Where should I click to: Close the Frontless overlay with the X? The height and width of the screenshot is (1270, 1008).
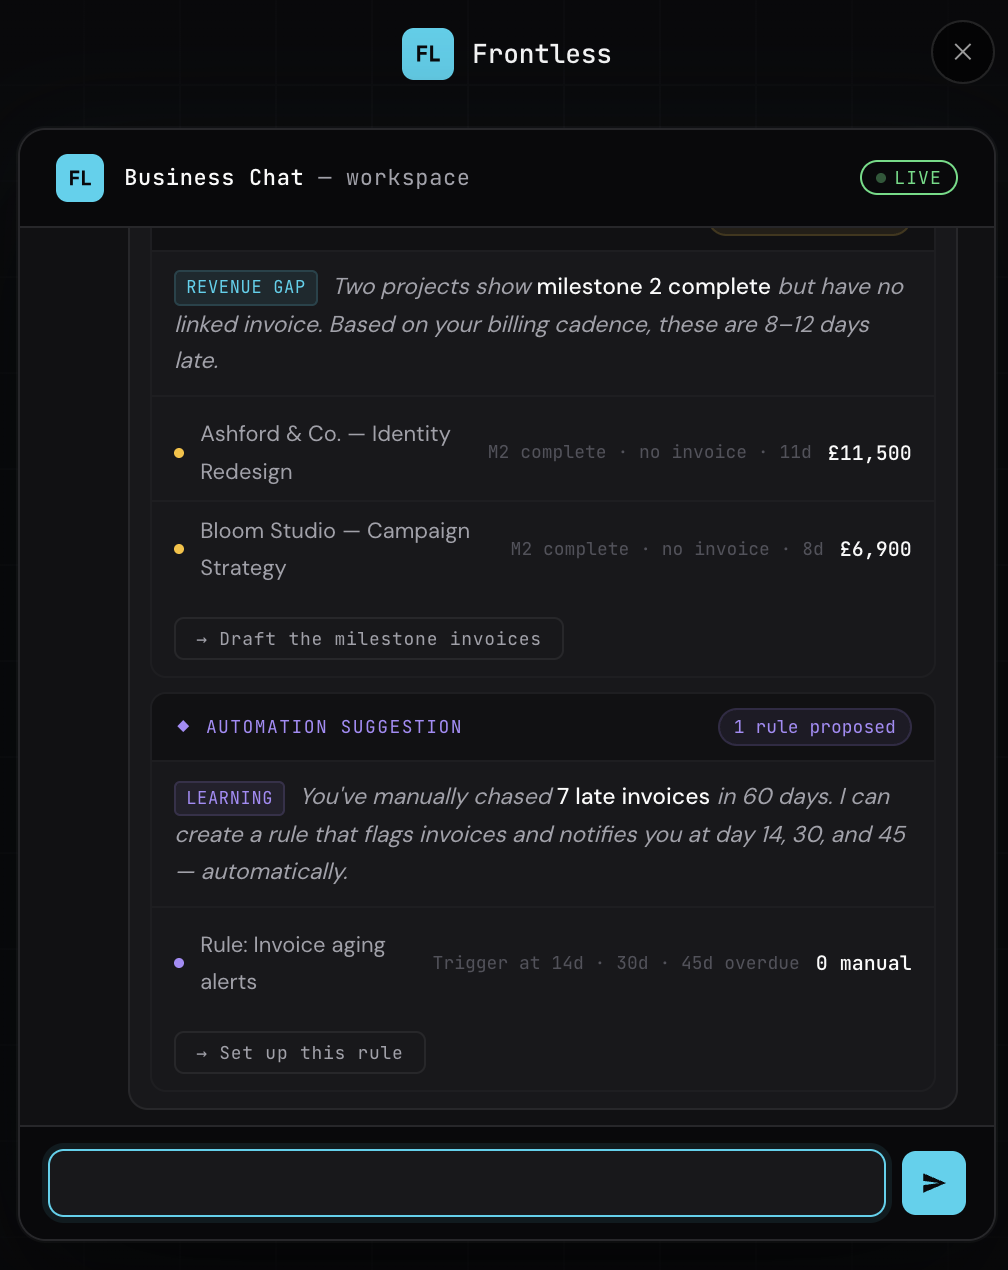pyautogui.click(x=961, y=52)
